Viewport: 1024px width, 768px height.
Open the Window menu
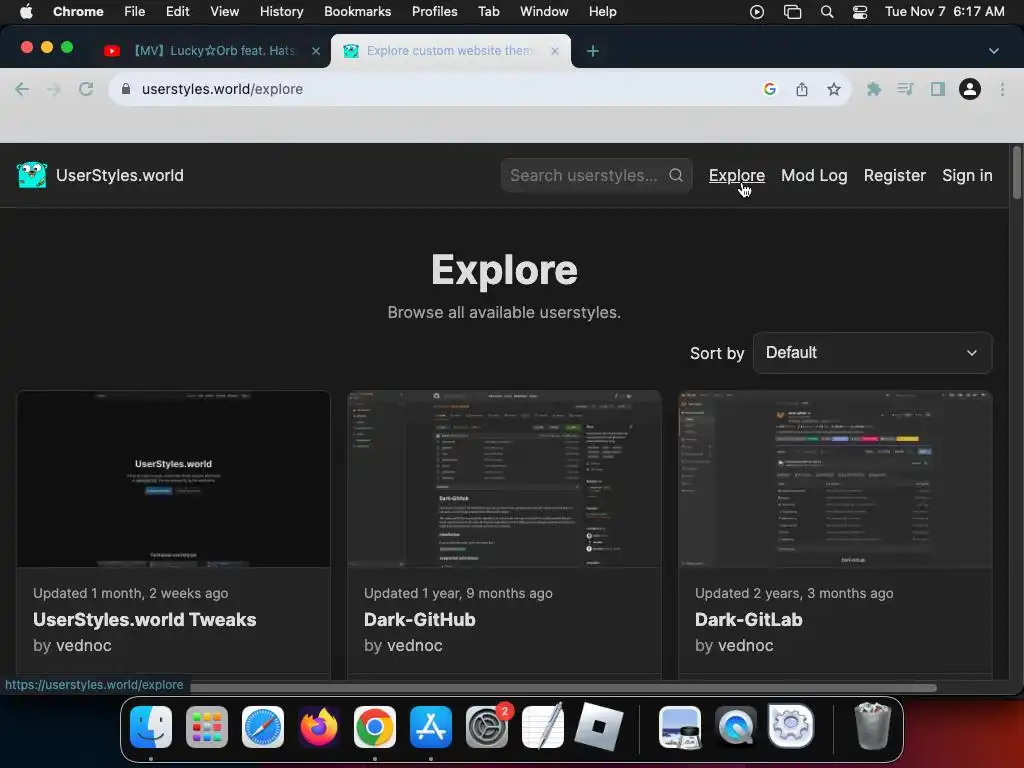coord(544,12)
